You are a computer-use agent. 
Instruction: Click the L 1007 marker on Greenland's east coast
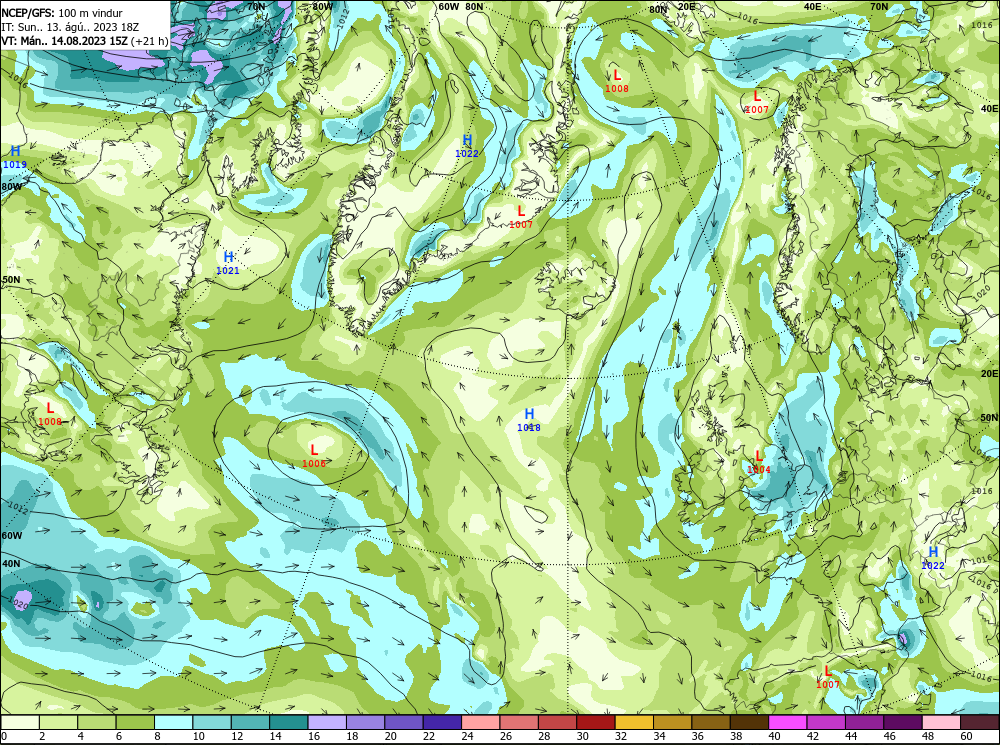[x=521, y=217]
